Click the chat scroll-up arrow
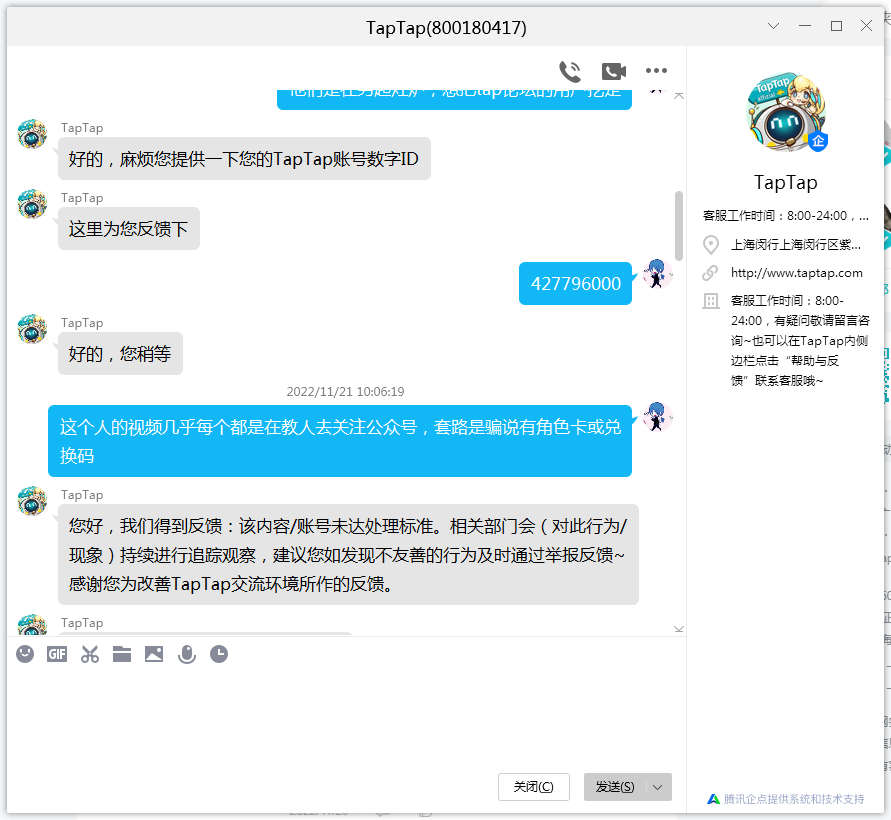Image resolution: width=891 pixels, height=820 pixels. (678, 96)
